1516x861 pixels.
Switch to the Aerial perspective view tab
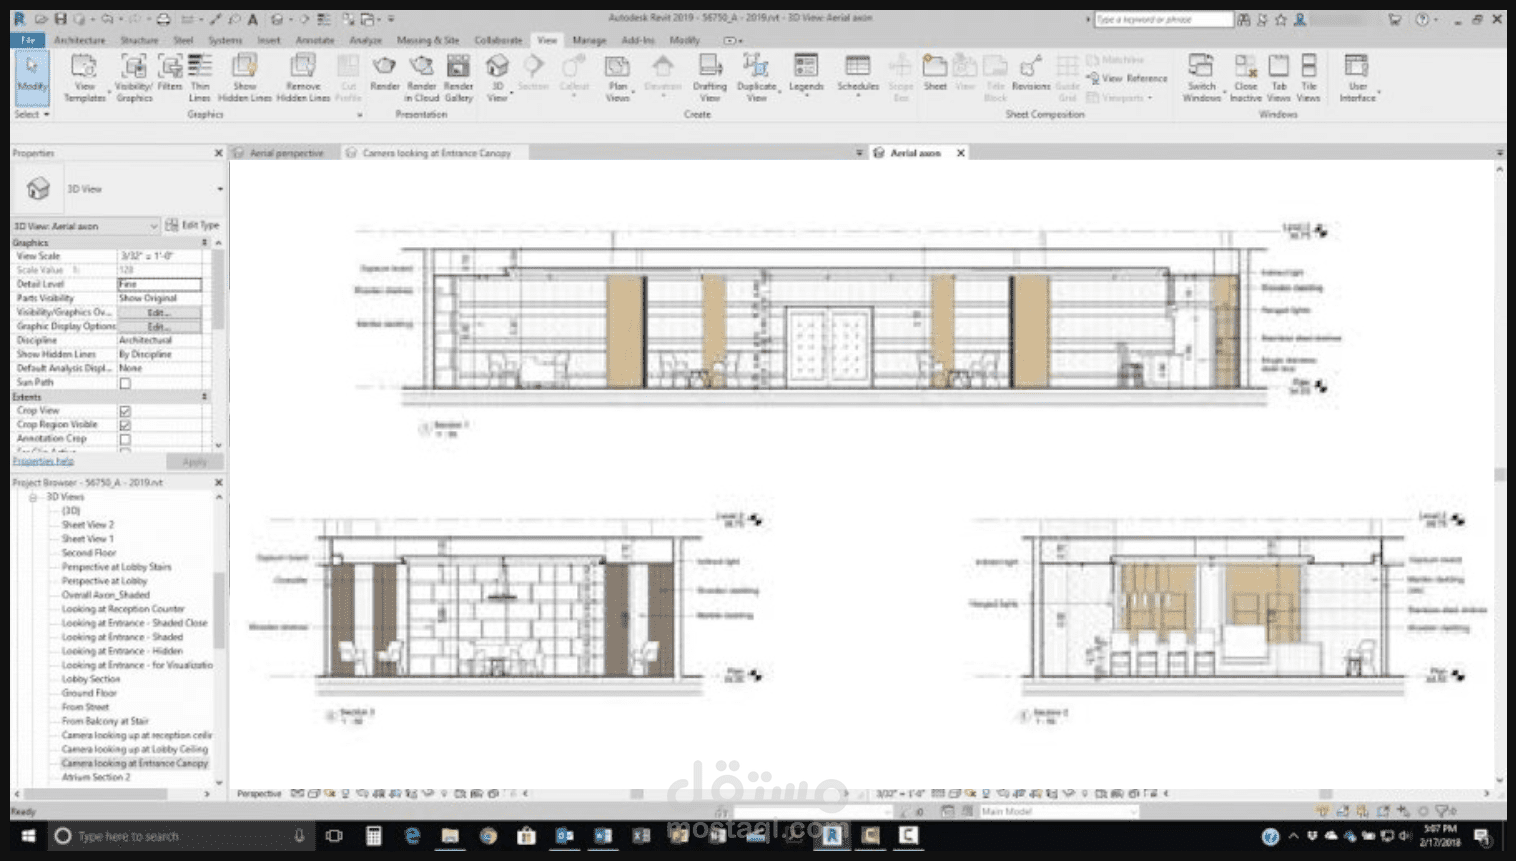coord(286,153)
